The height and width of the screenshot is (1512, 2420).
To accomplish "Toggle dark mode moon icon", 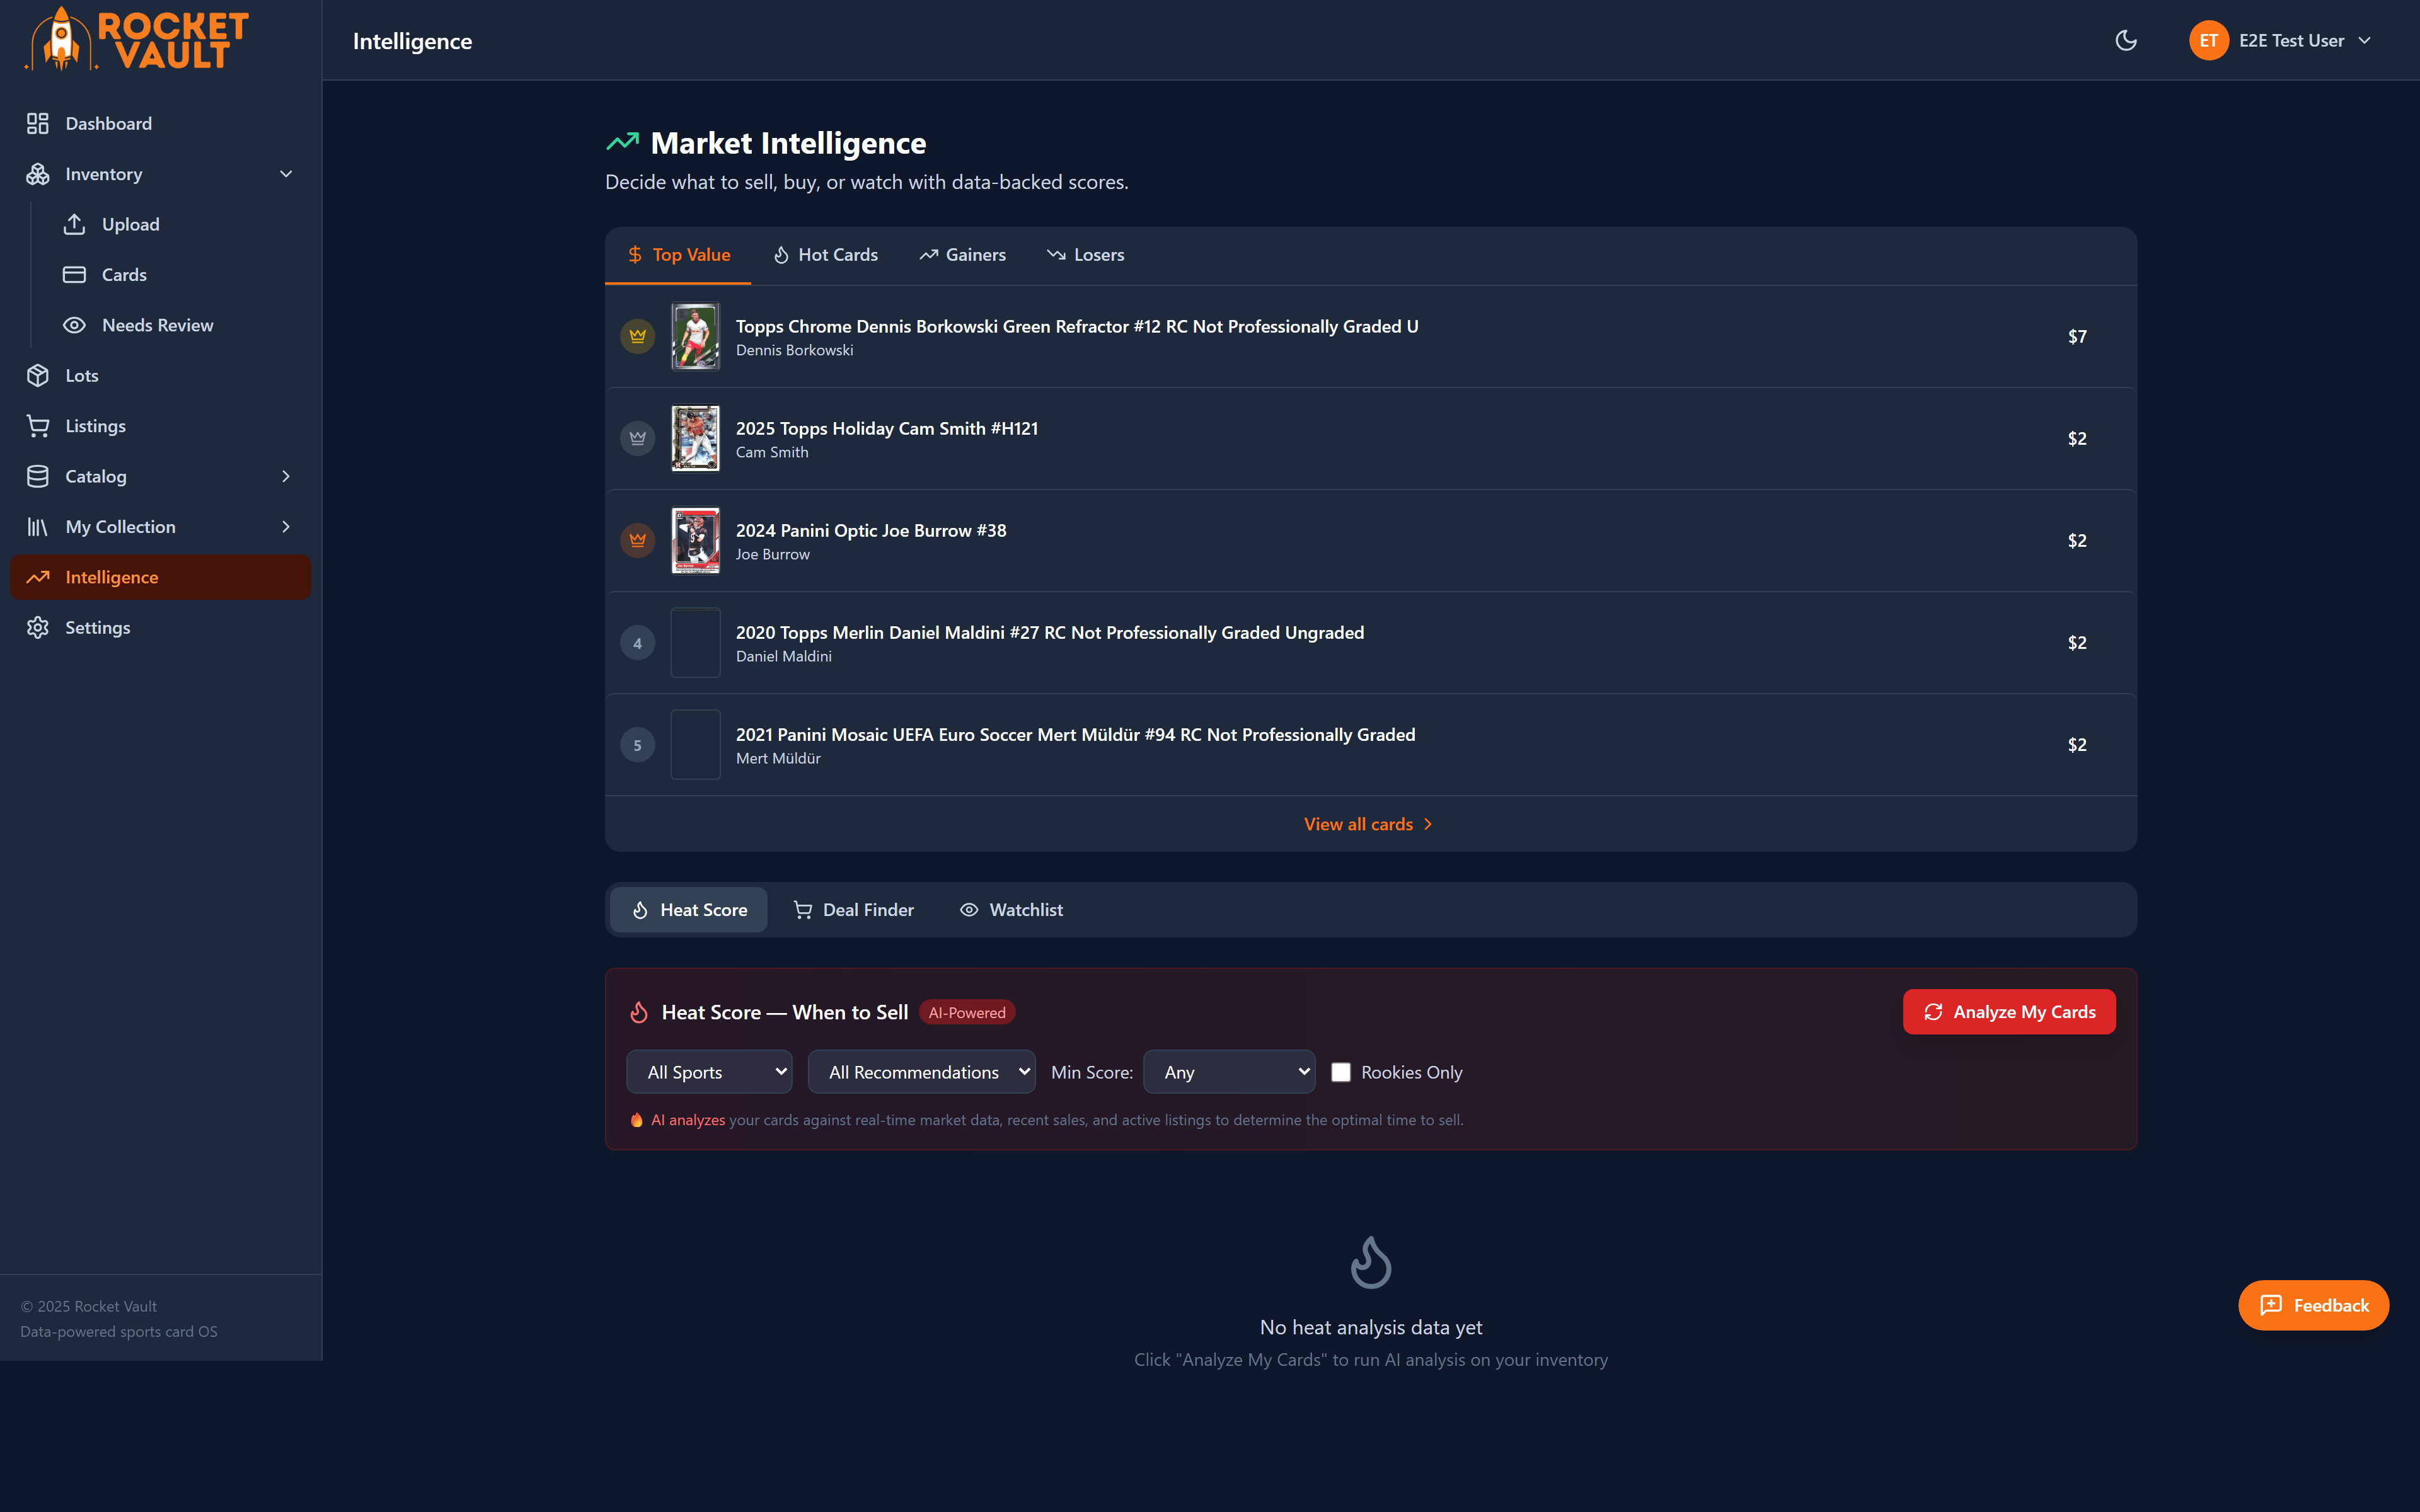I will pos(2126,40).
